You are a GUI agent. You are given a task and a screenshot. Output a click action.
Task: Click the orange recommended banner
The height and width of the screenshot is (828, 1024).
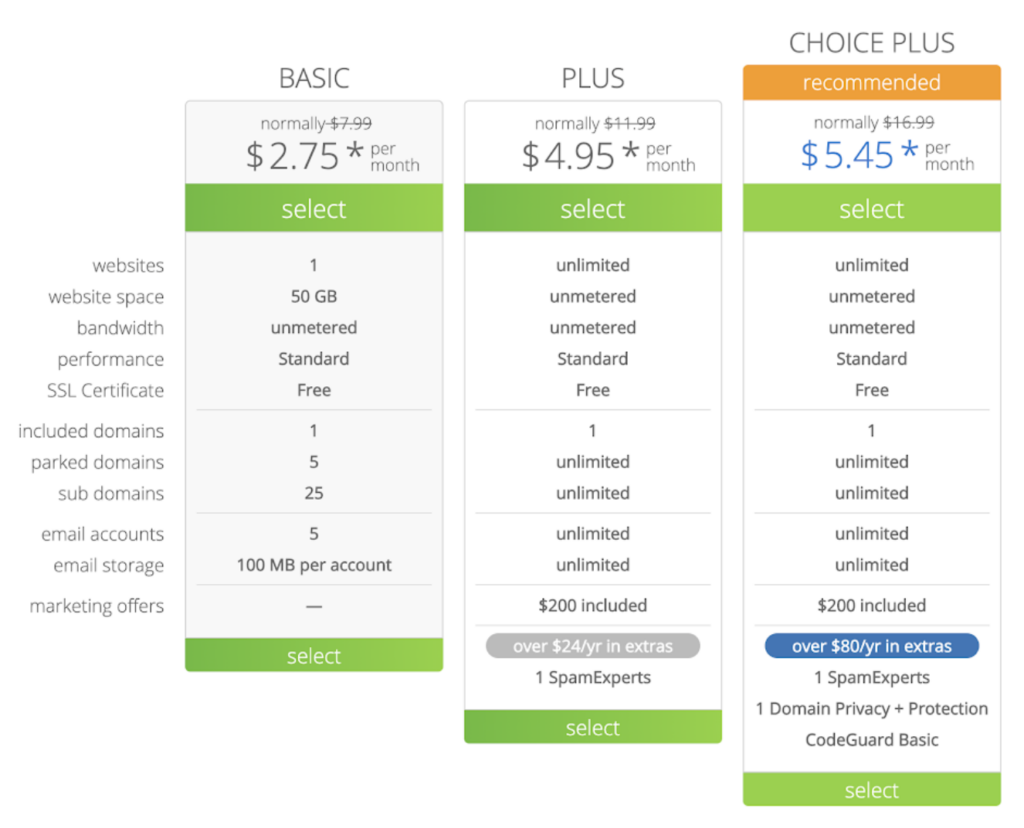point(871,82)
